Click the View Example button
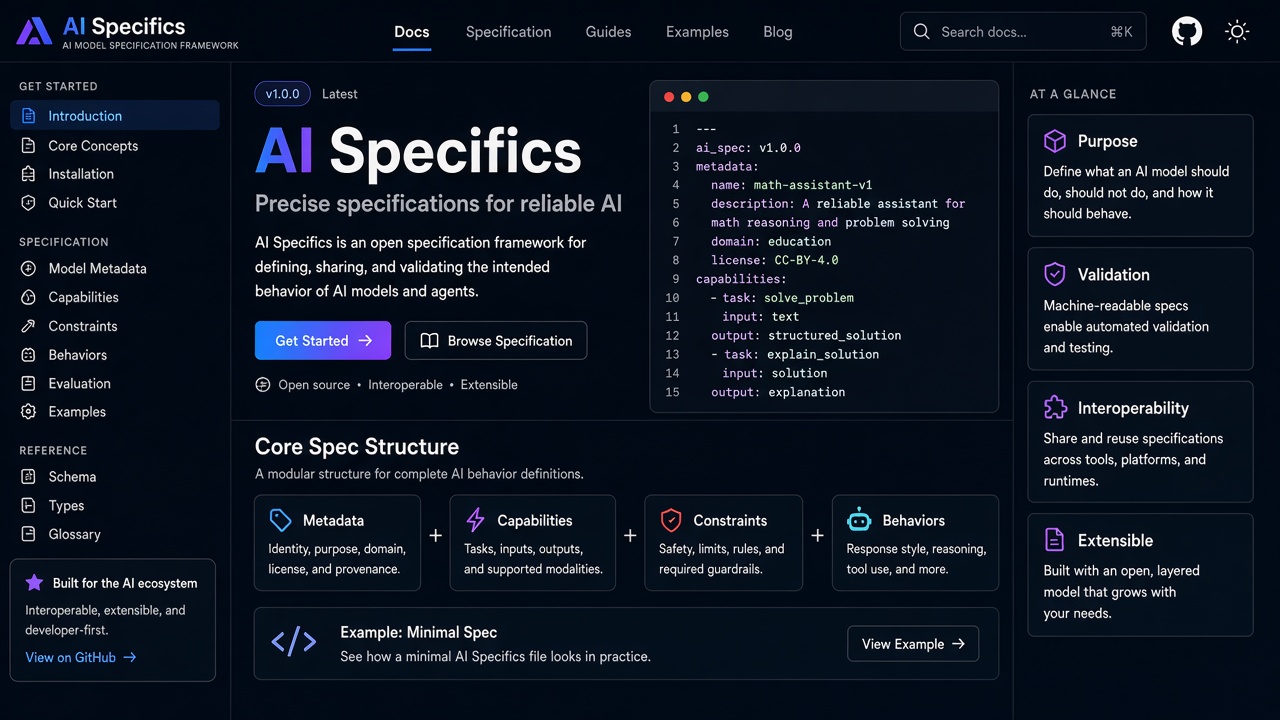This screenshot has height=720, width=1280. 913,644
